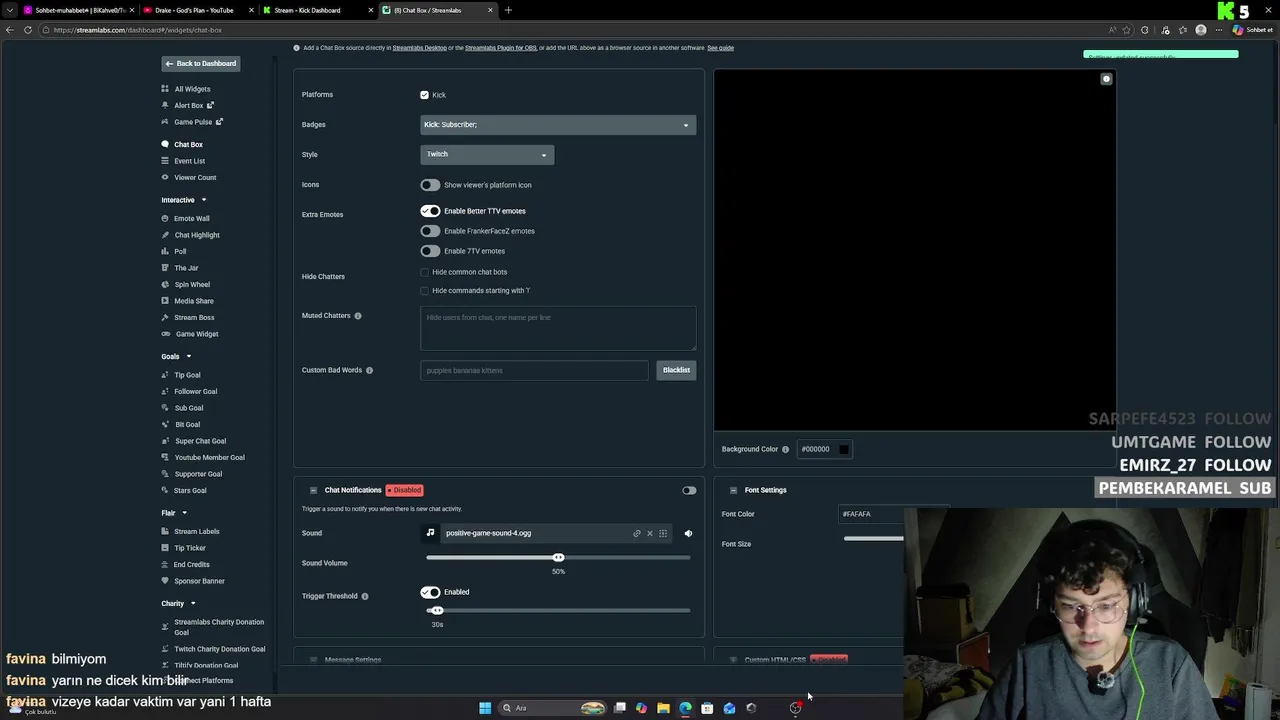This screenshot has width=1280, height=720.
Task: Open The Jar icon
Action: (x=165, y=268)
